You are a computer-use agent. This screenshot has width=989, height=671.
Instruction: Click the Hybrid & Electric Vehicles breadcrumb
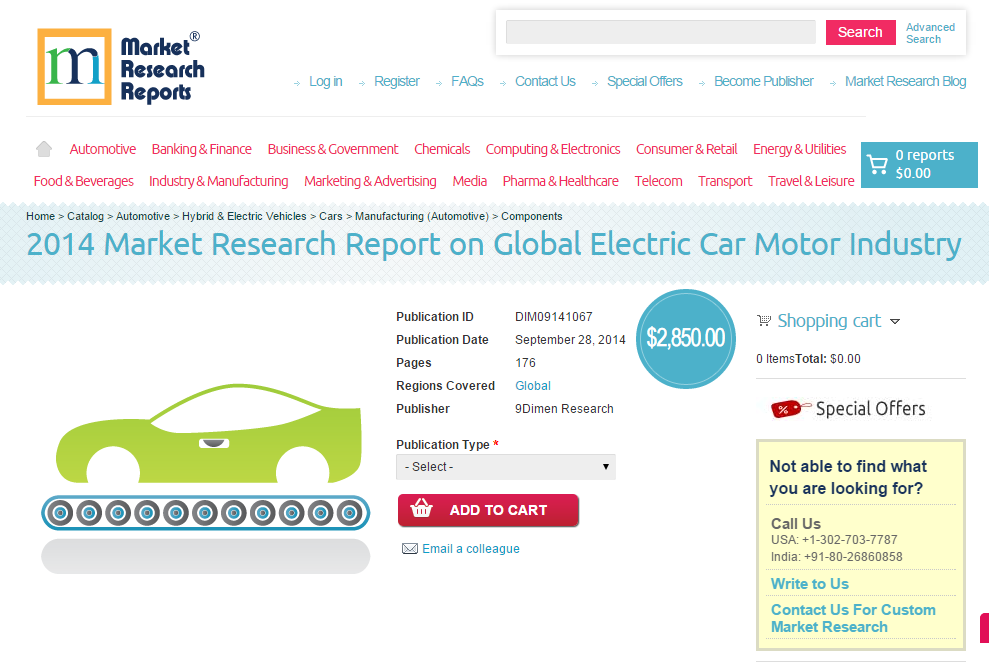click(x=244, y=216)
